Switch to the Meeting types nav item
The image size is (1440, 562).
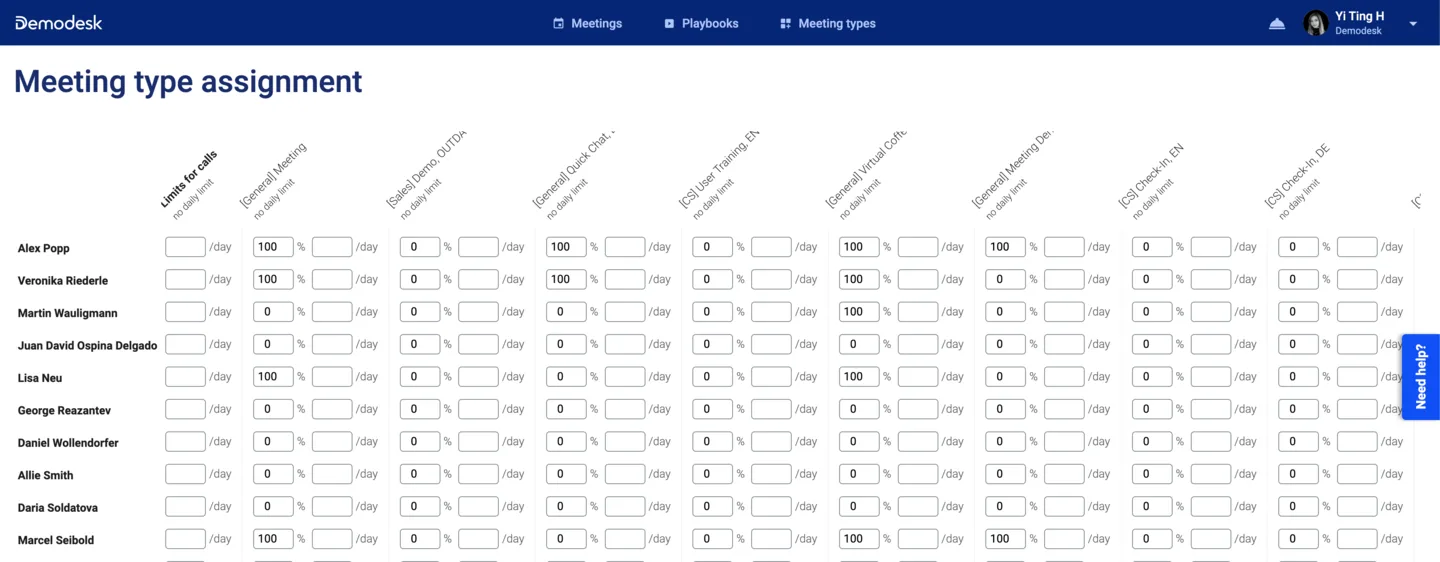[828, 23]
